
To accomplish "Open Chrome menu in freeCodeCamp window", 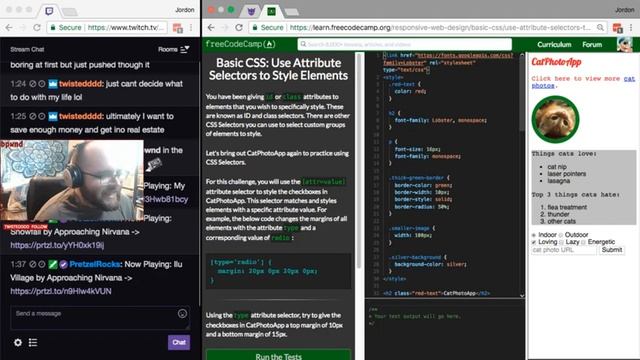I will 631,28.
